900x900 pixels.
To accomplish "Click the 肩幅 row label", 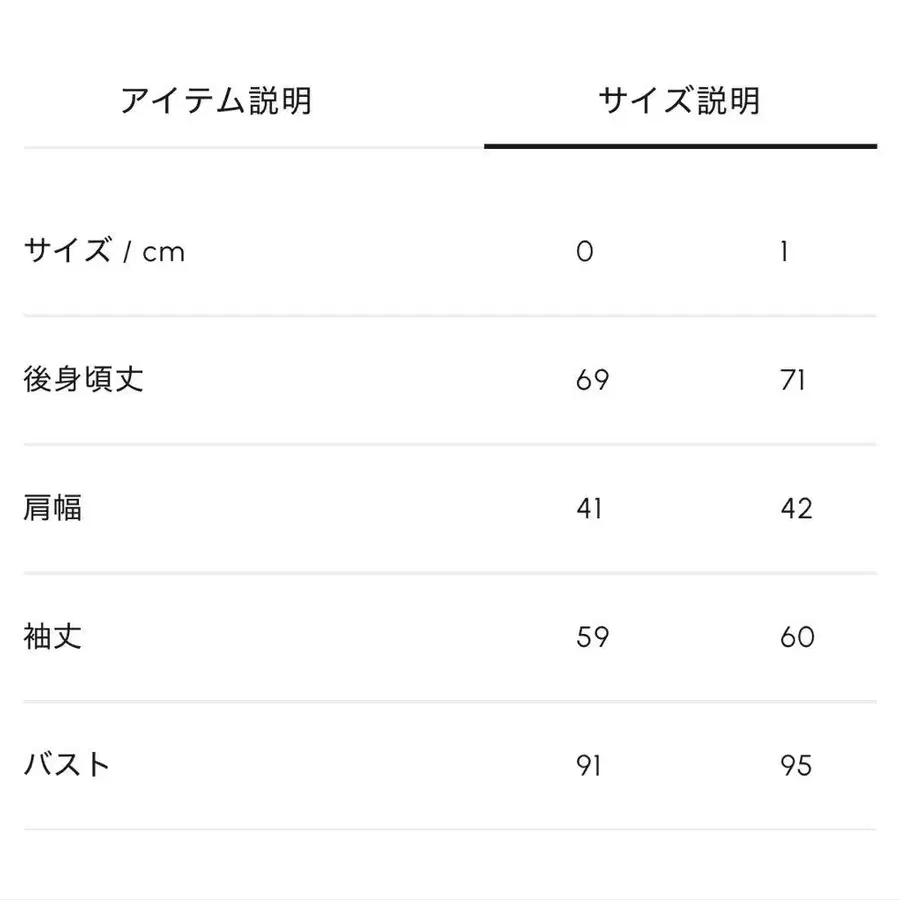I will tap(55, 508).
